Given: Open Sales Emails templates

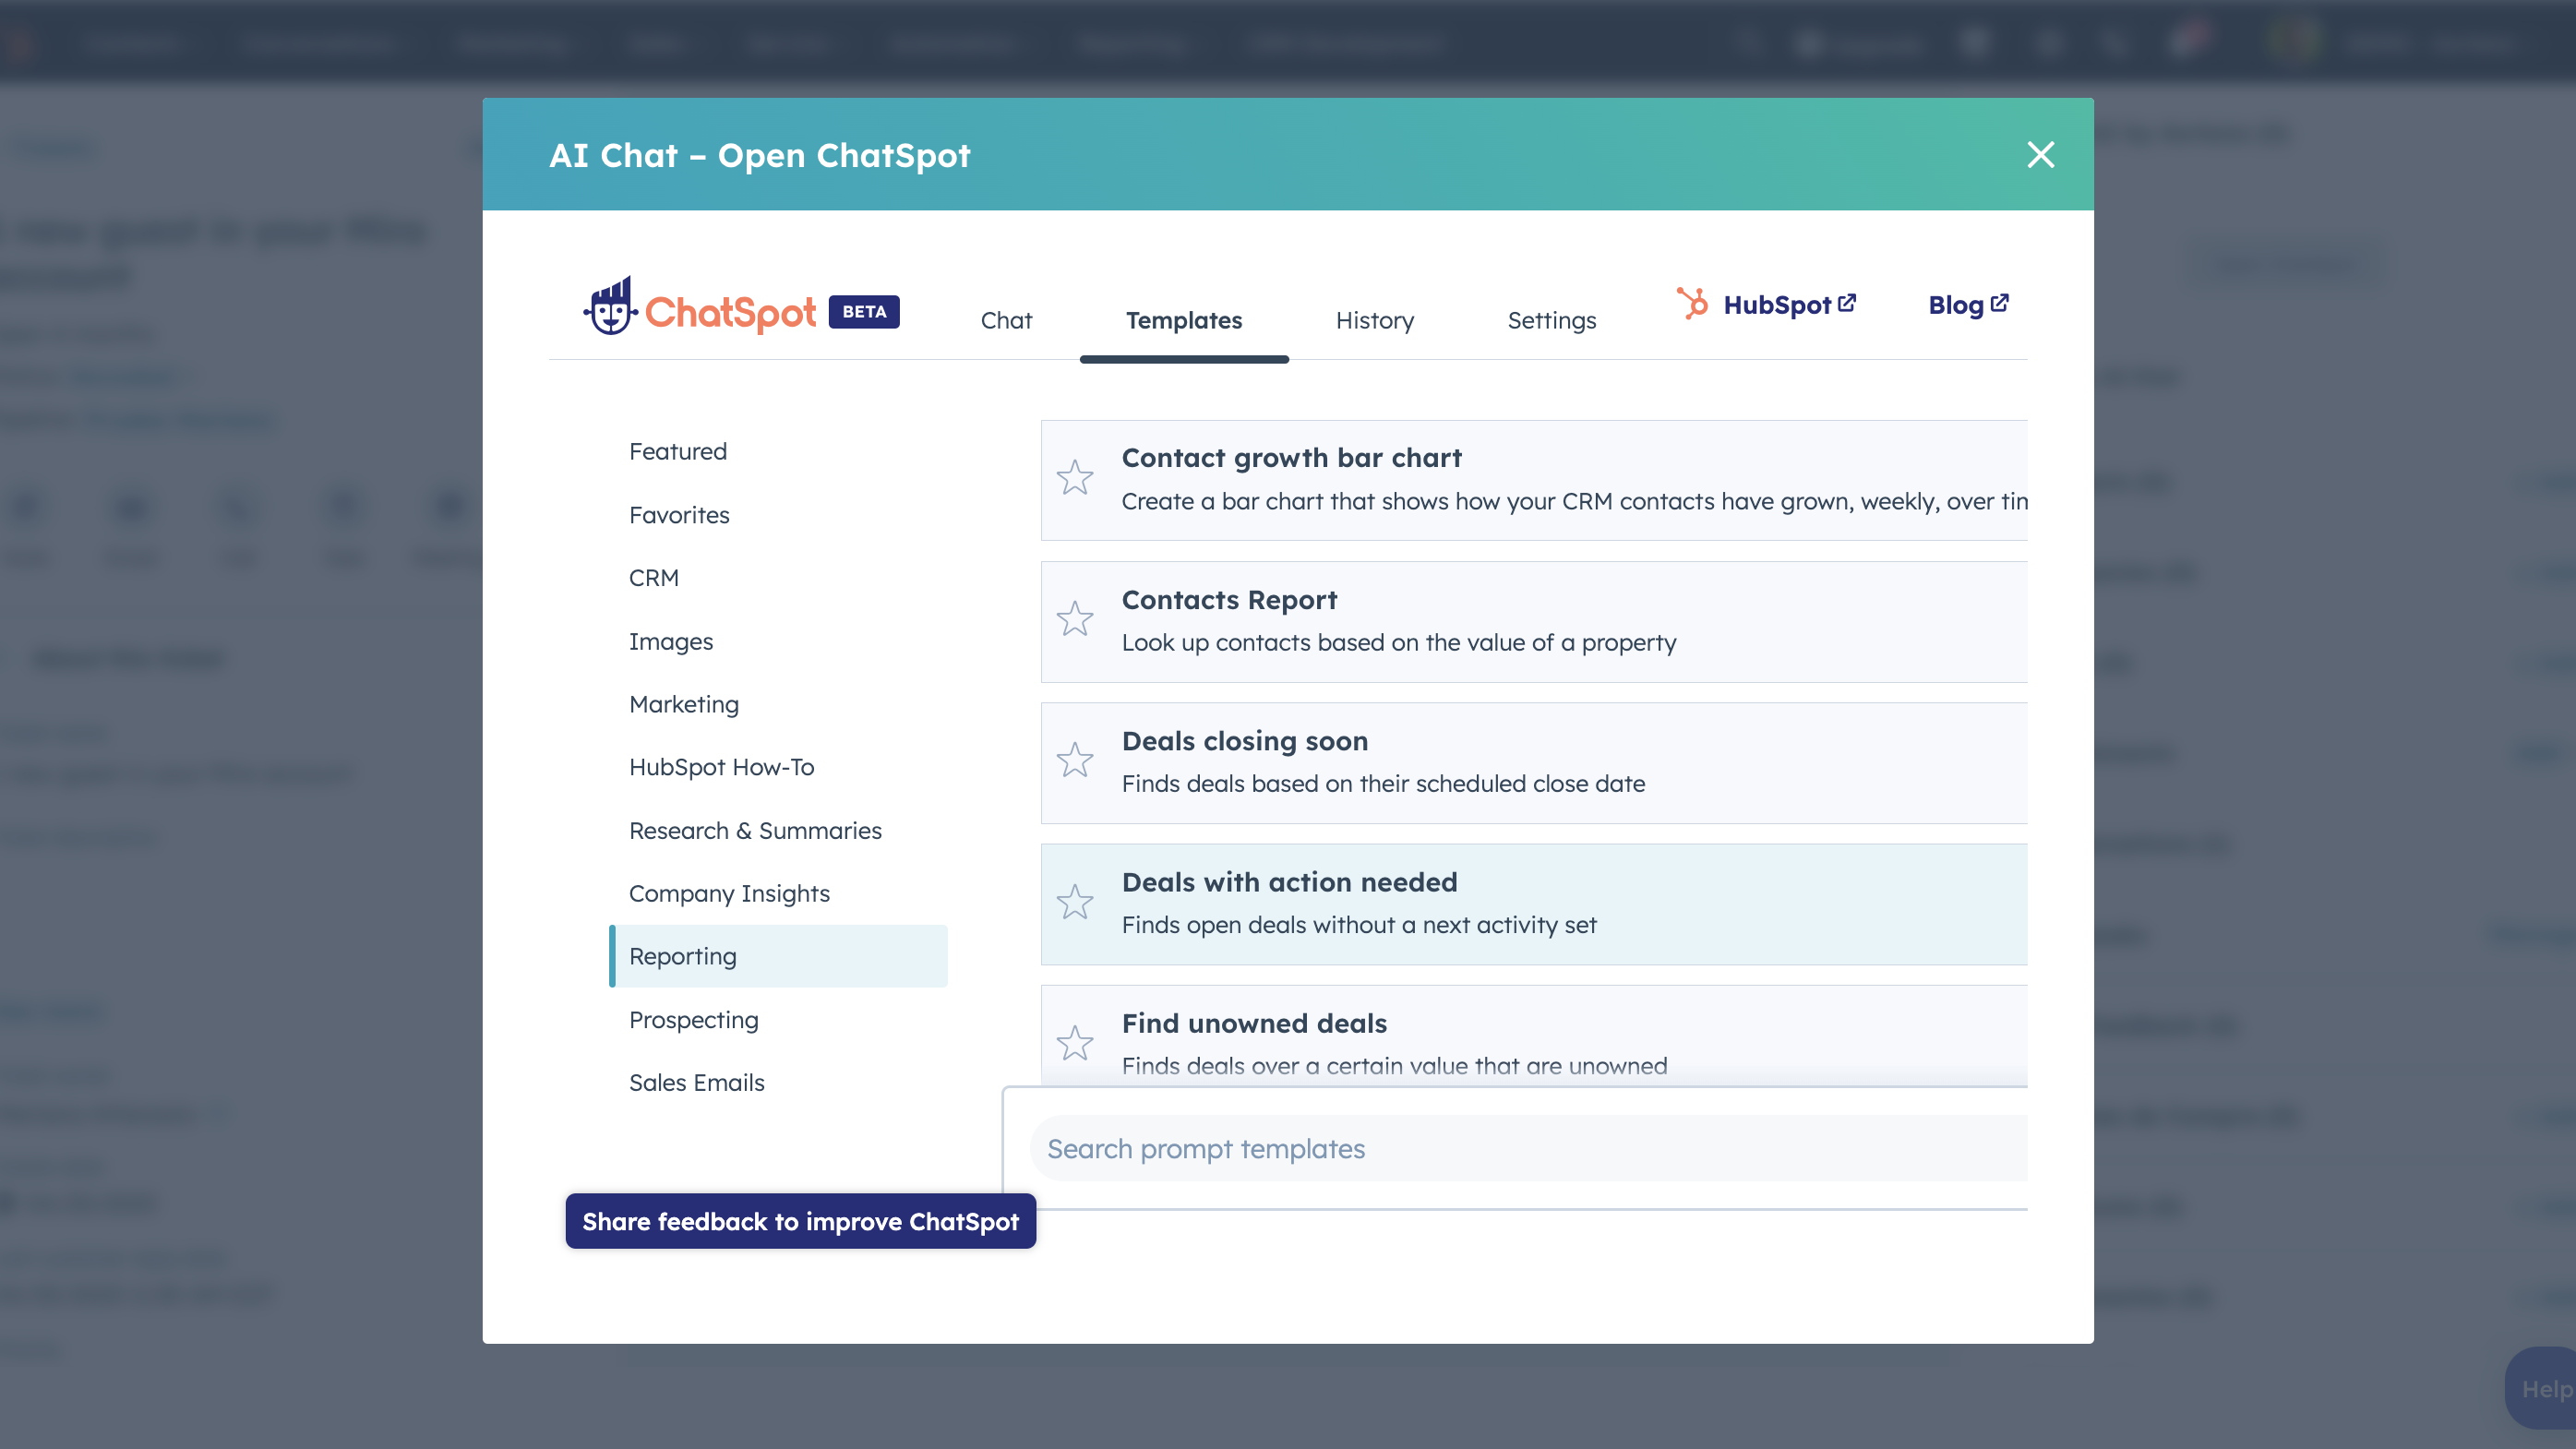Looking at the screenshot, I should pos(696,1082).
